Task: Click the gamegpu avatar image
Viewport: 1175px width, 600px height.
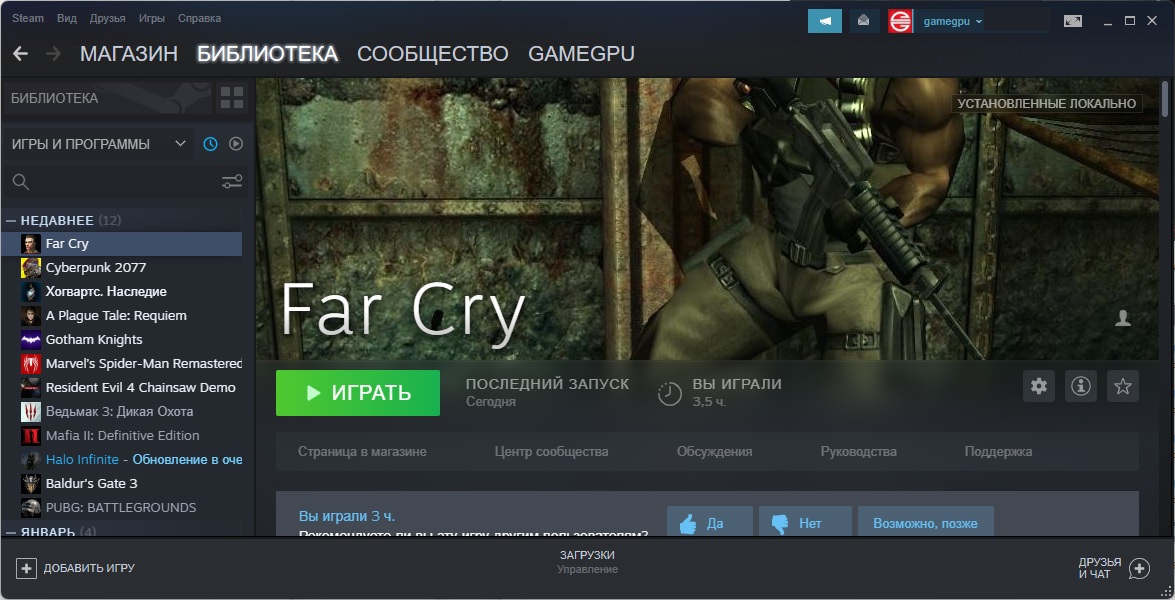Action: click(900, 21)
